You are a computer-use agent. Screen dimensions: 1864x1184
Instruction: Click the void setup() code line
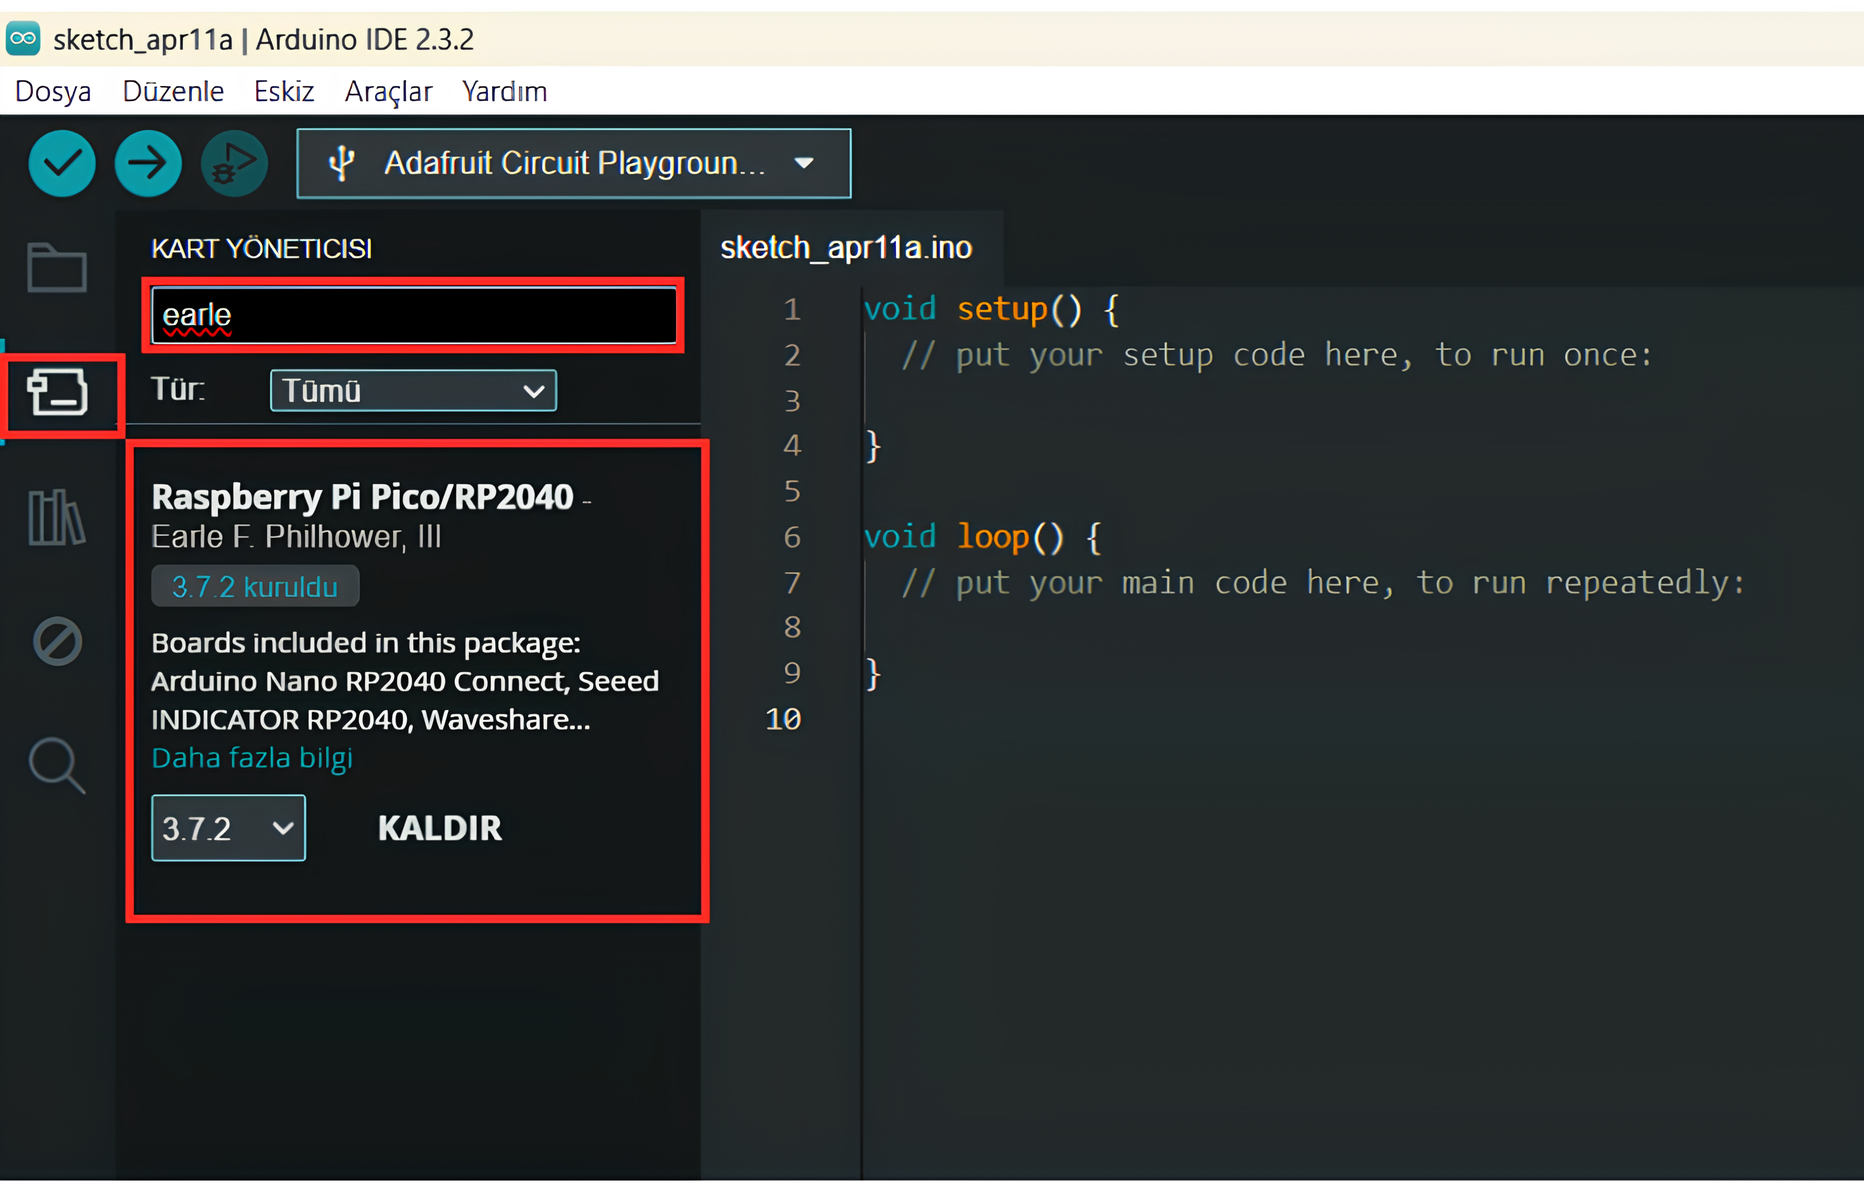(991, 309)
